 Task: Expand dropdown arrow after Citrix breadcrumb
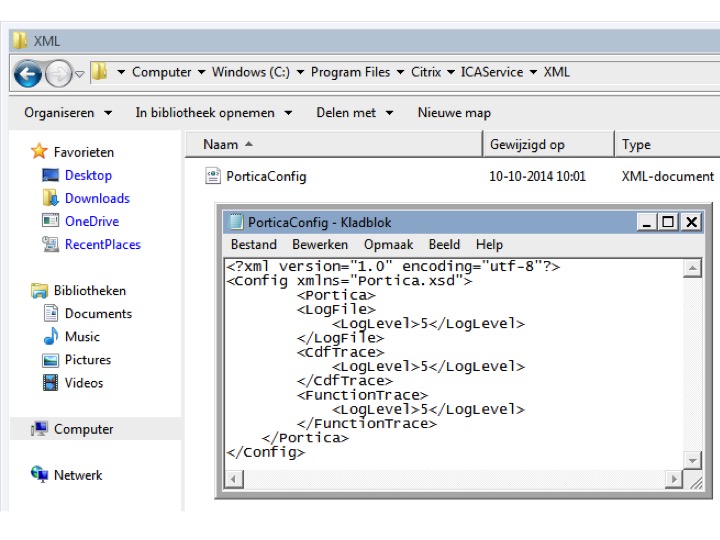[x=451, y=72]
